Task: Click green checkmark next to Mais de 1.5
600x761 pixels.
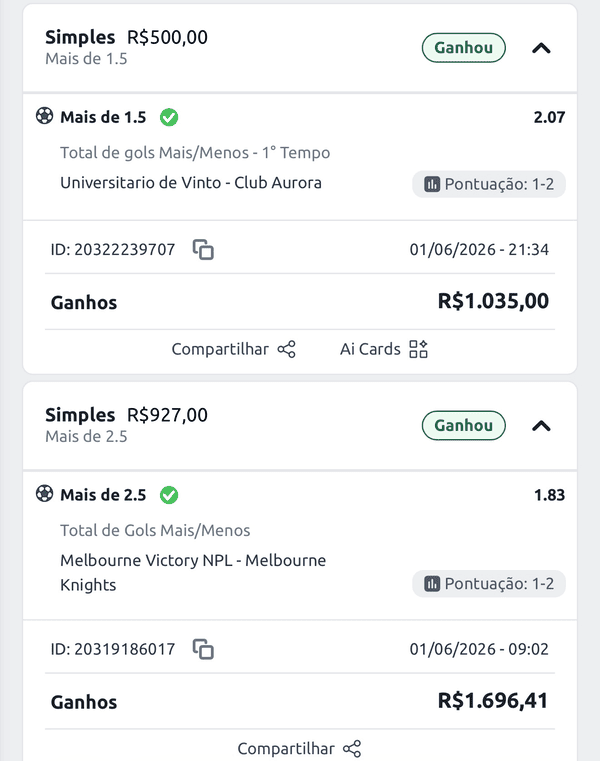Action: (x=169, y=117)
